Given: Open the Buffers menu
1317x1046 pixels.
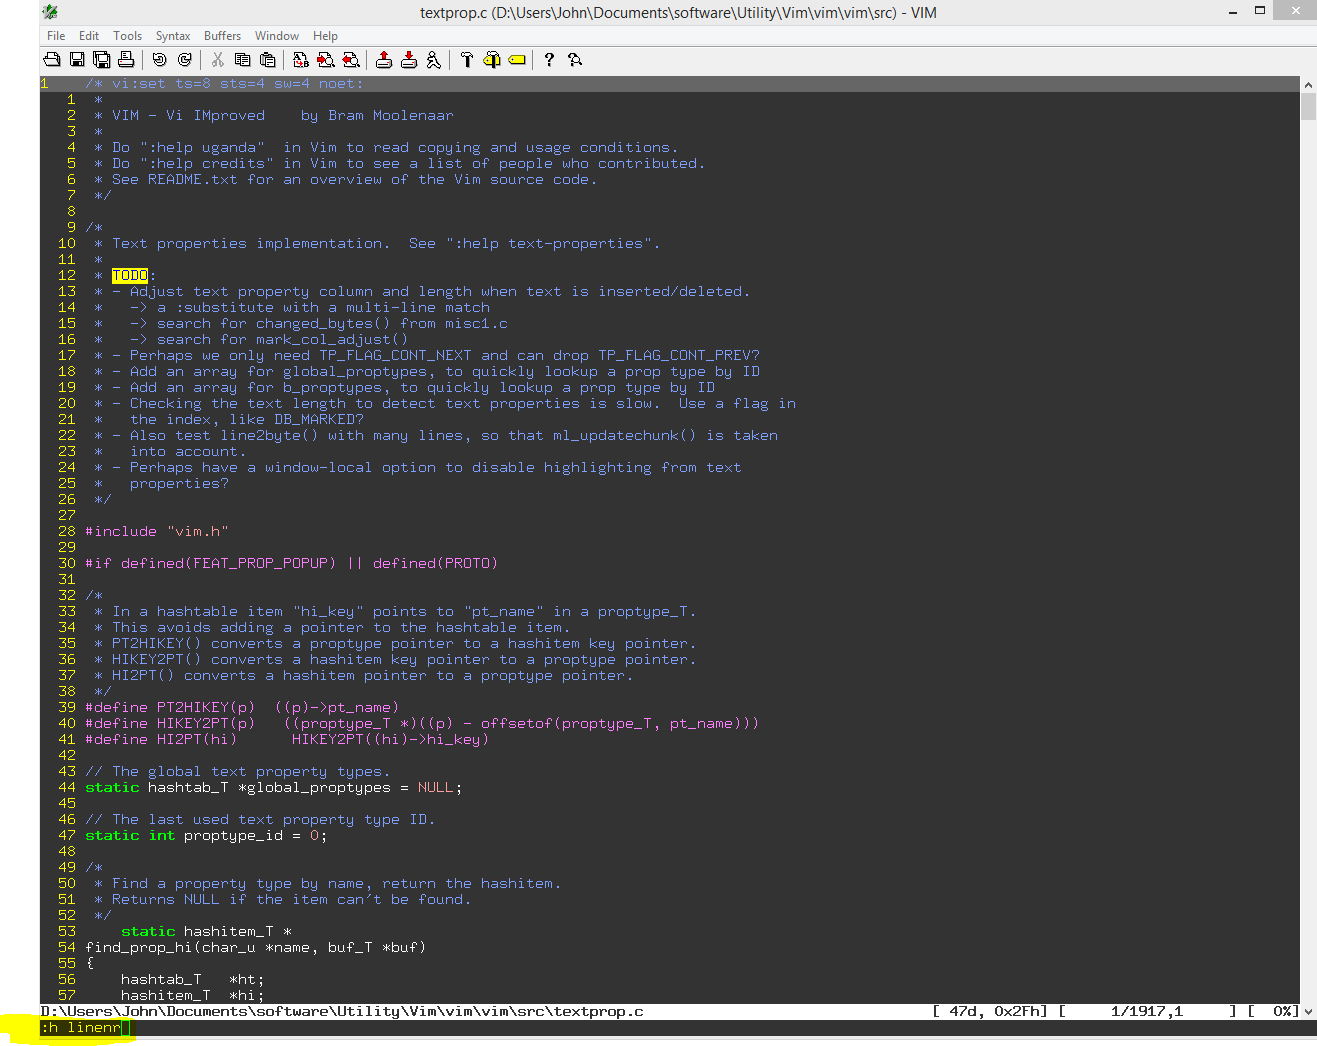Looking at the screenshot, I should (222, 35).
